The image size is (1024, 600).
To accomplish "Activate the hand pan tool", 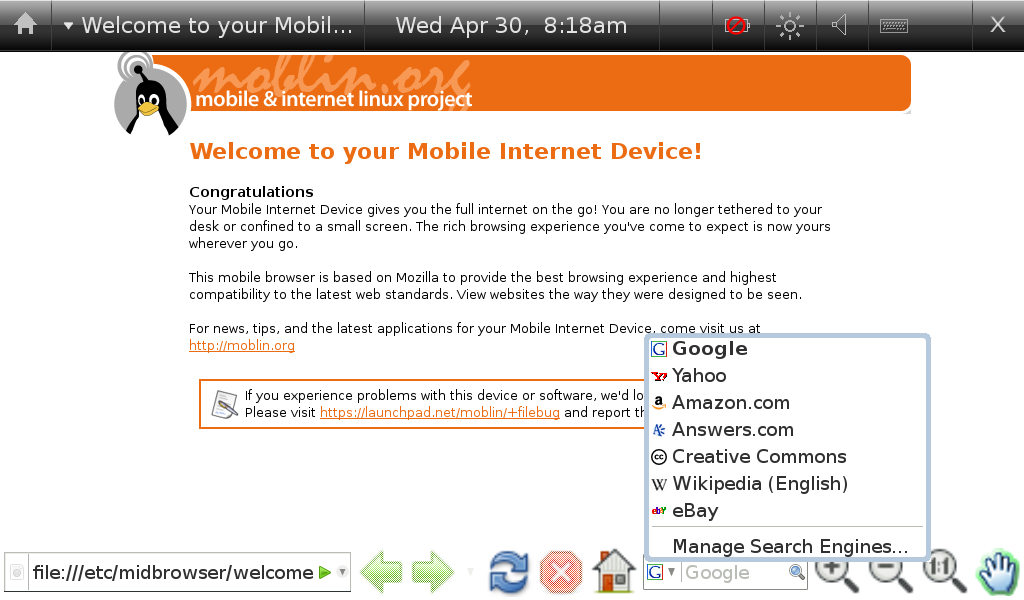I will [x=998, y=573].
